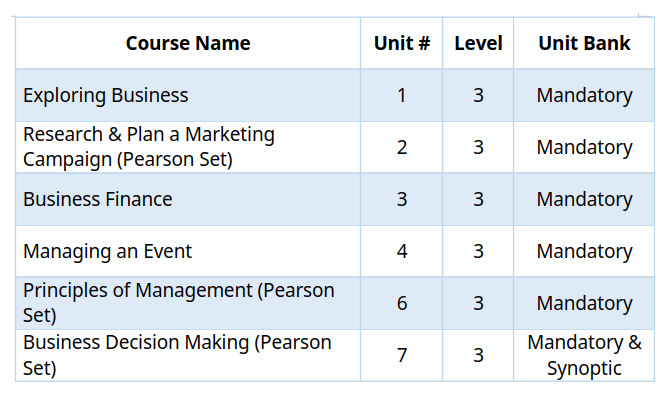Click Mandatory & Synoptic unit bank cell
The height and width of the screenshot is (395, 669).
tap(584, 355)
